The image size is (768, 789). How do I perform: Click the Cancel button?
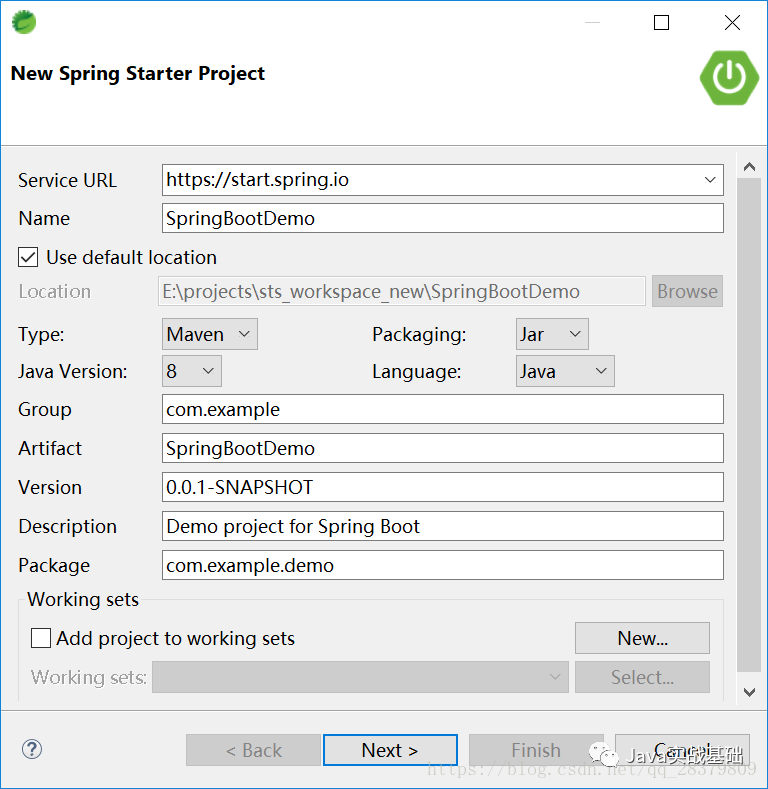pyautogui.click(x=682, y=750)
